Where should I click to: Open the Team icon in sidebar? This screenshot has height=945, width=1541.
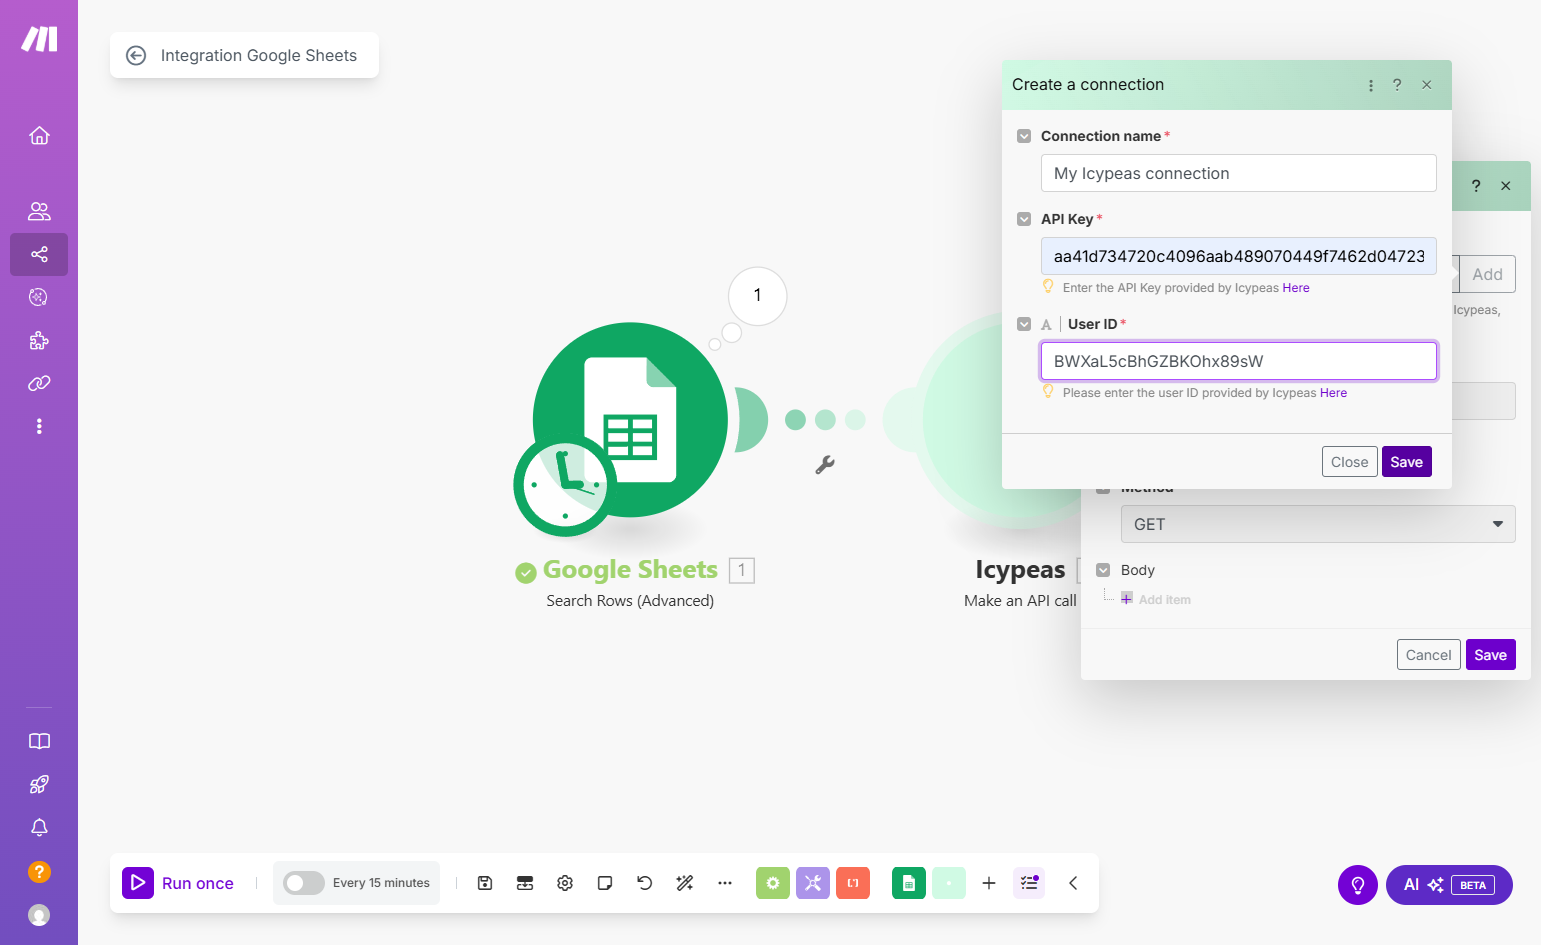(x=39, y=211)
